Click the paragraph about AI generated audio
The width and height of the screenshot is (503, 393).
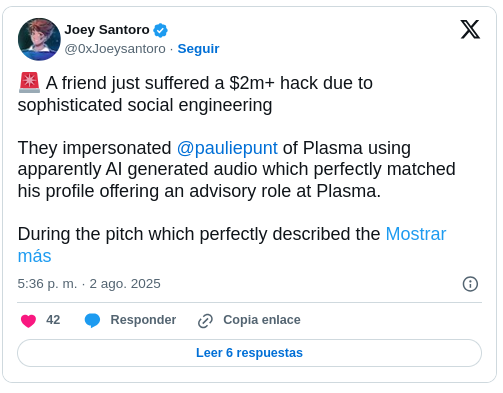tap(237, 169)
